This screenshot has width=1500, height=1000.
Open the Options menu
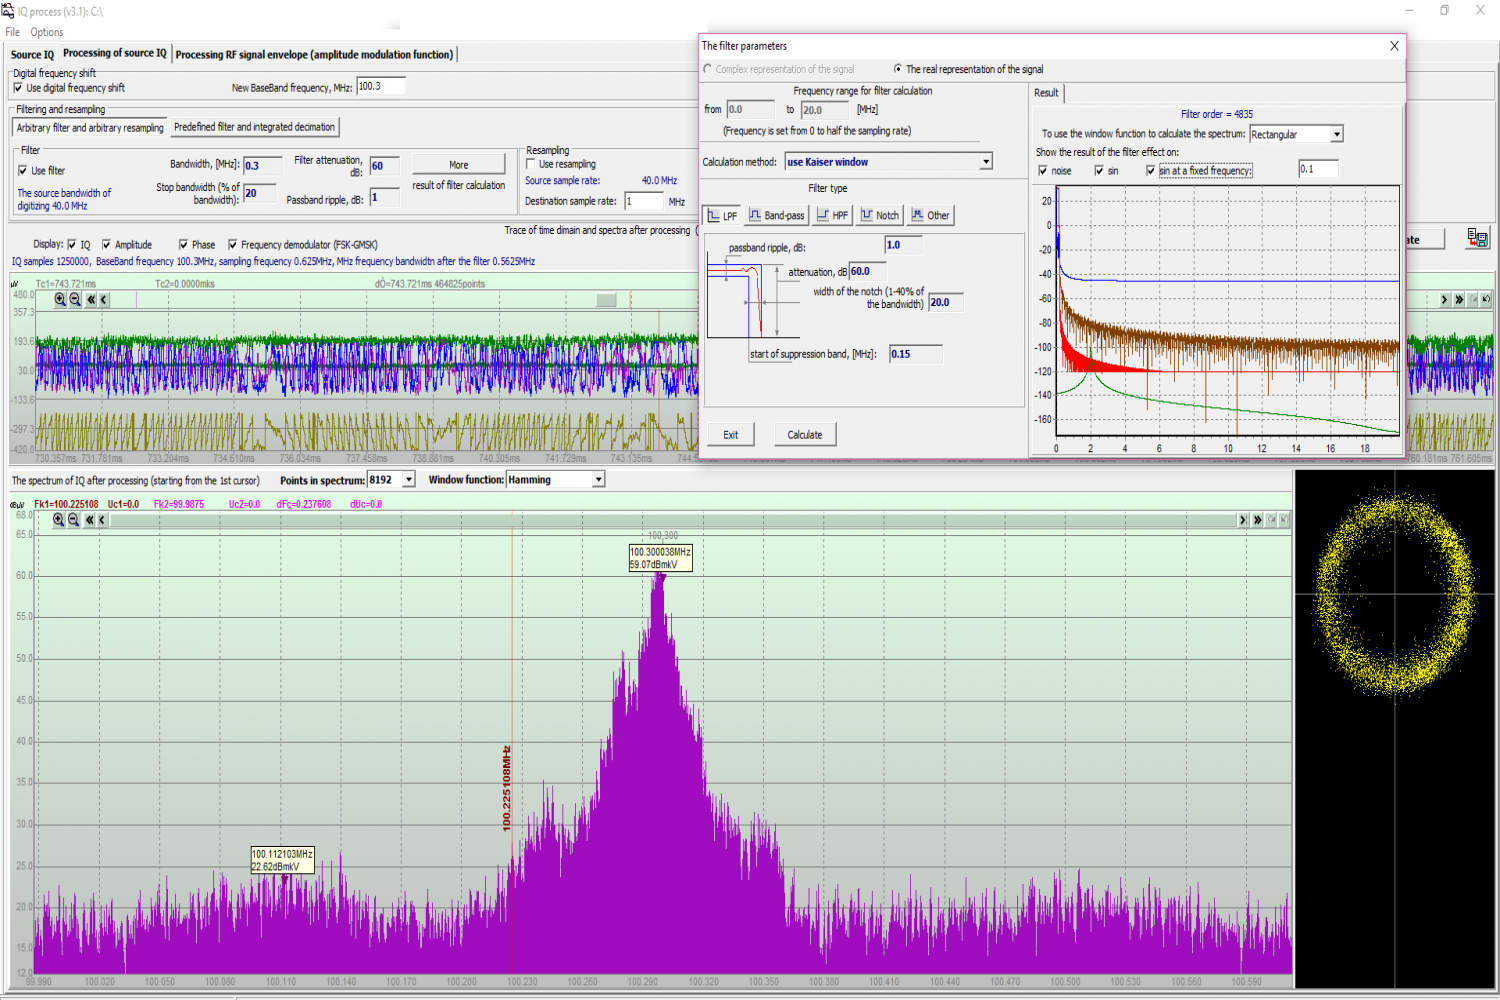pos(46,32)
